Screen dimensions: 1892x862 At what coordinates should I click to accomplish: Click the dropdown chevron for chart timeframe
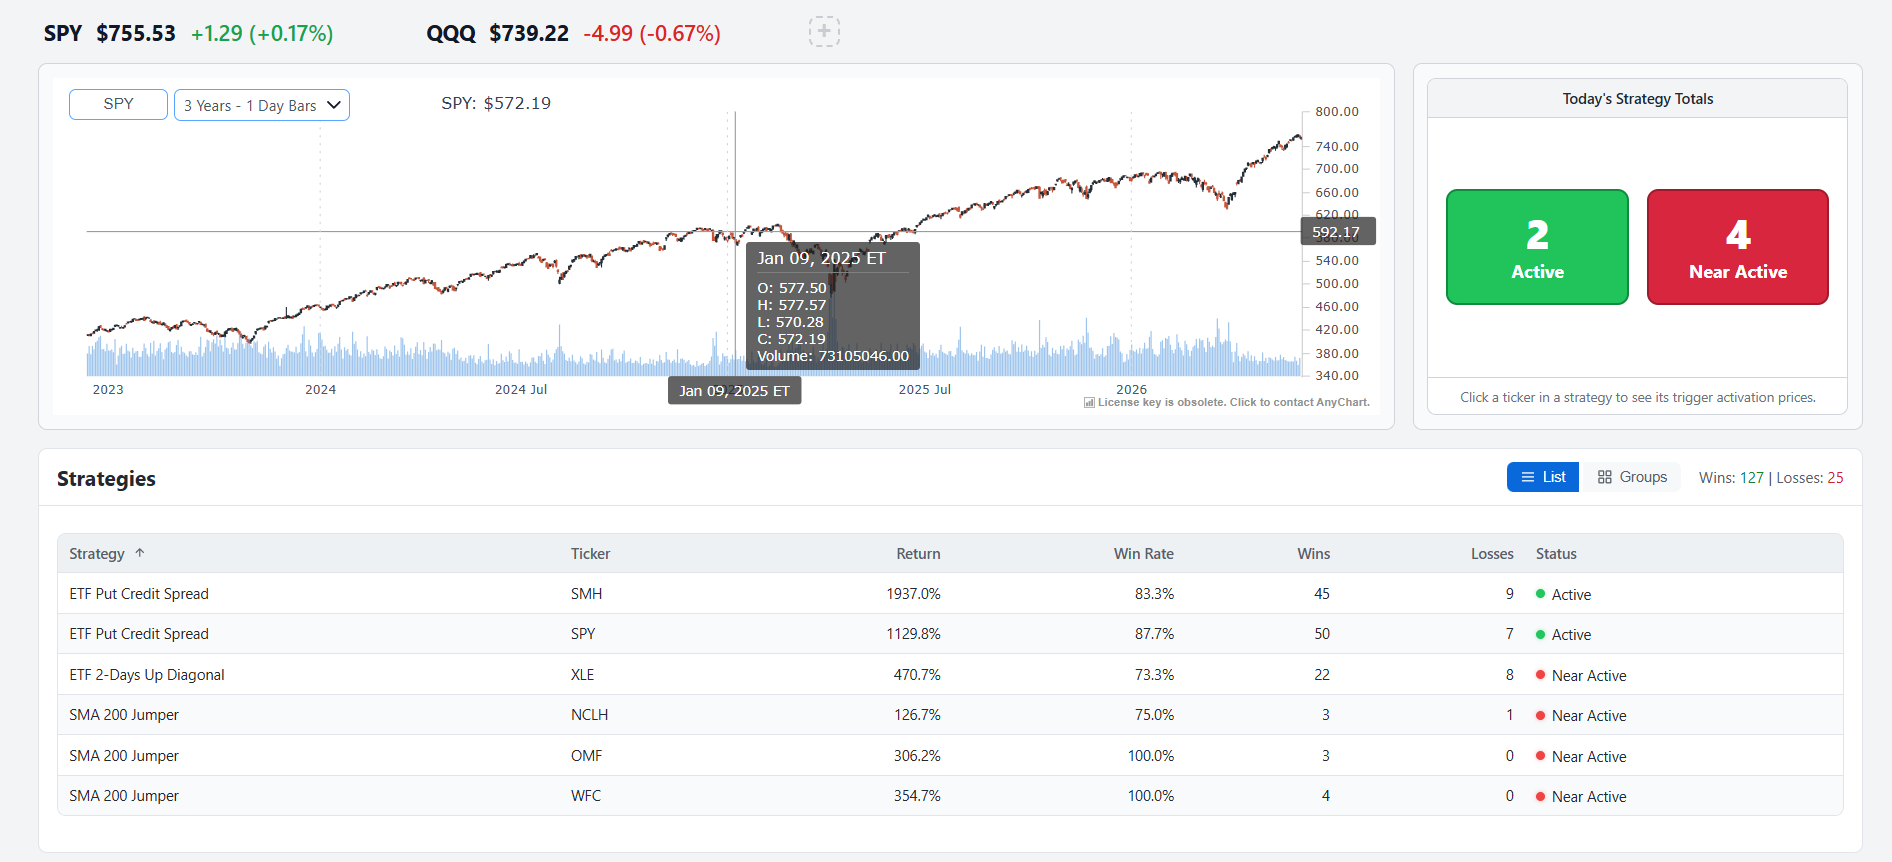(x=334, y=105)
